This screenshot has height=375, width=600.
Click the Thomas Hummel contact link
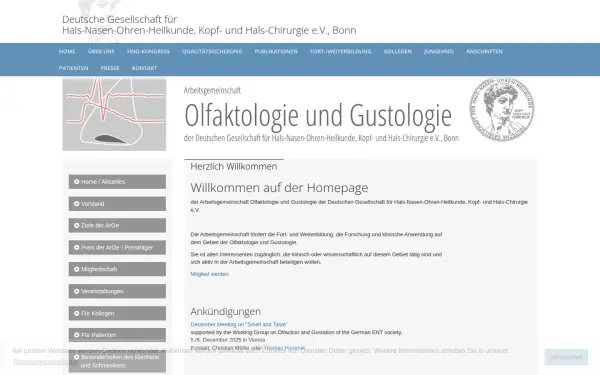click(x=284, y=348)
